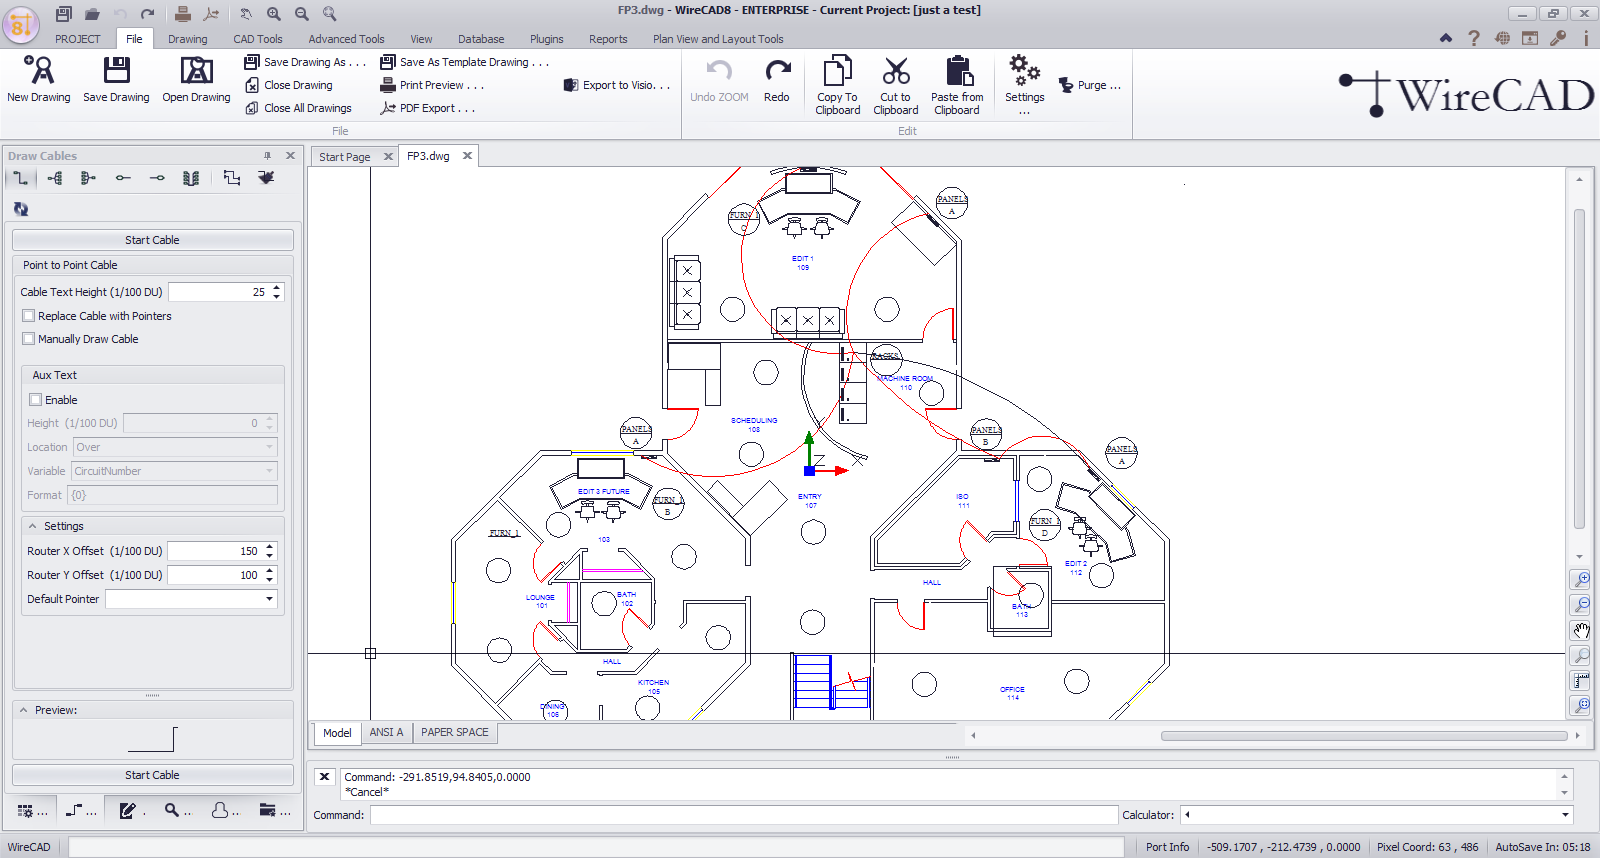Click quick-access Save icon in title bar
1600x858 pixels.
point(63,13)
